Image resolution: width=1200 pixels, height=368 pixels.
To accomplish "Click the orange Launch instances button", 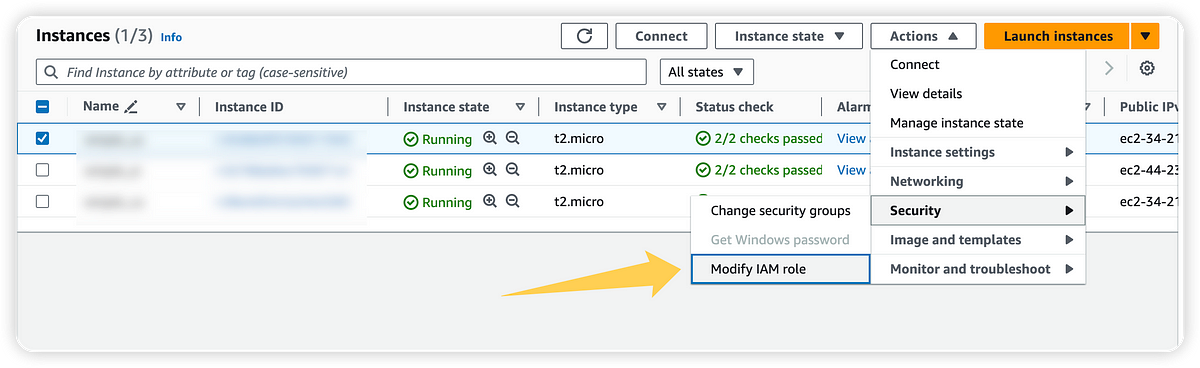I will (x=1058, y=36).
